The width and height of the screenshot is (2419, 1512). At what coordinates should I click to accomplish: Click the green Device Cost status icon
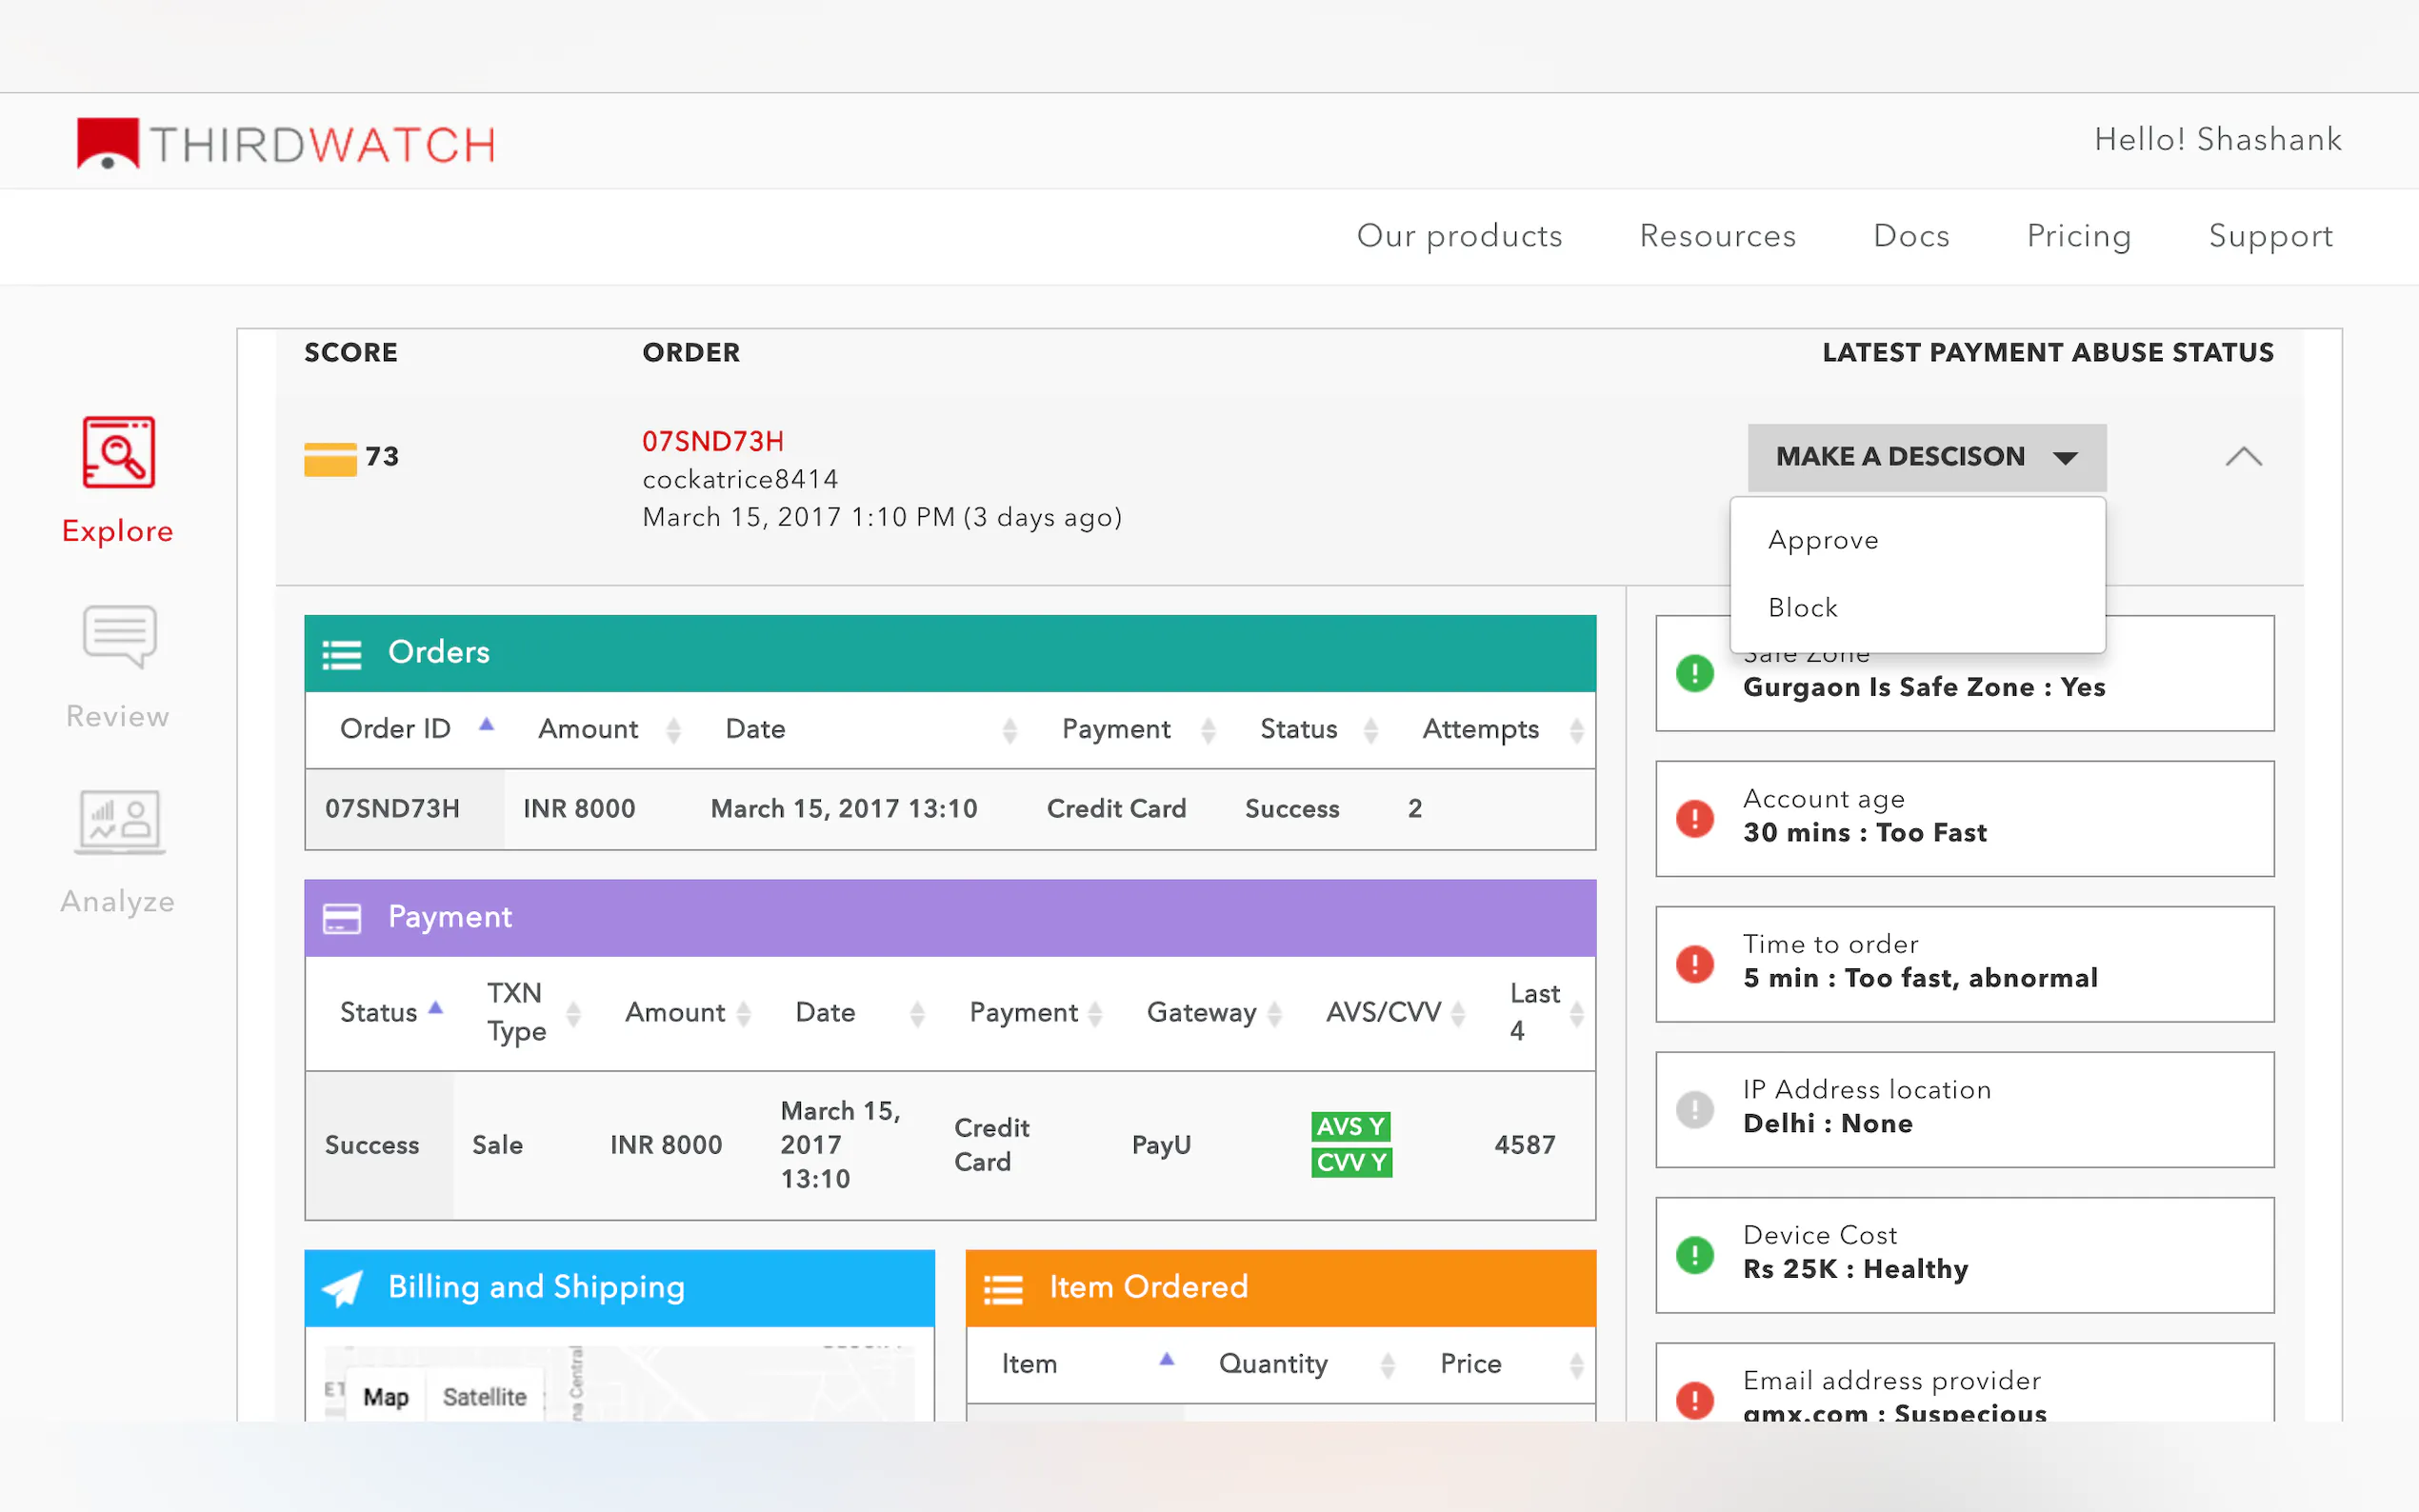(1694, 1255)
